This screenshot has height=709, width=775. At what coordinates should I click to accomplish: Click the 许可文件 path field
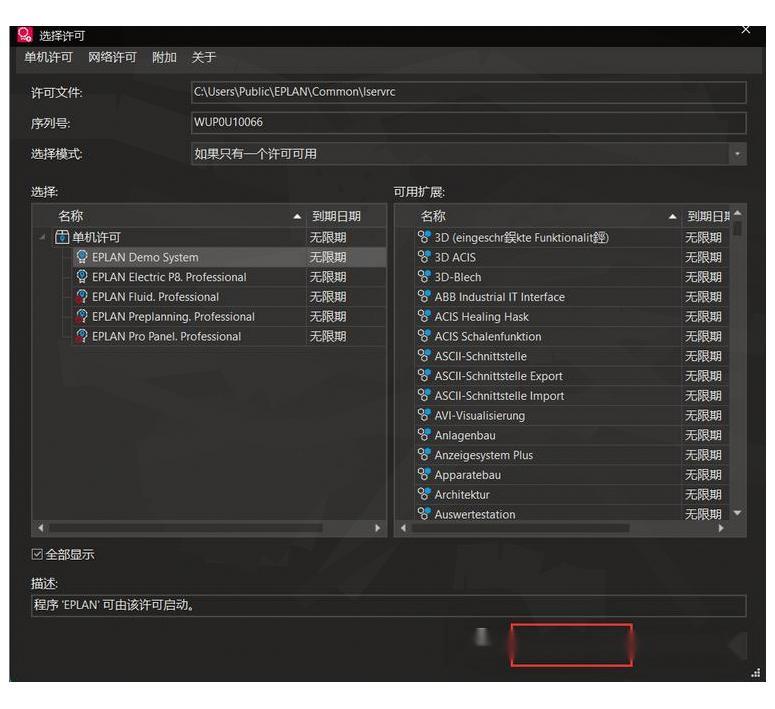click(468, 92)
